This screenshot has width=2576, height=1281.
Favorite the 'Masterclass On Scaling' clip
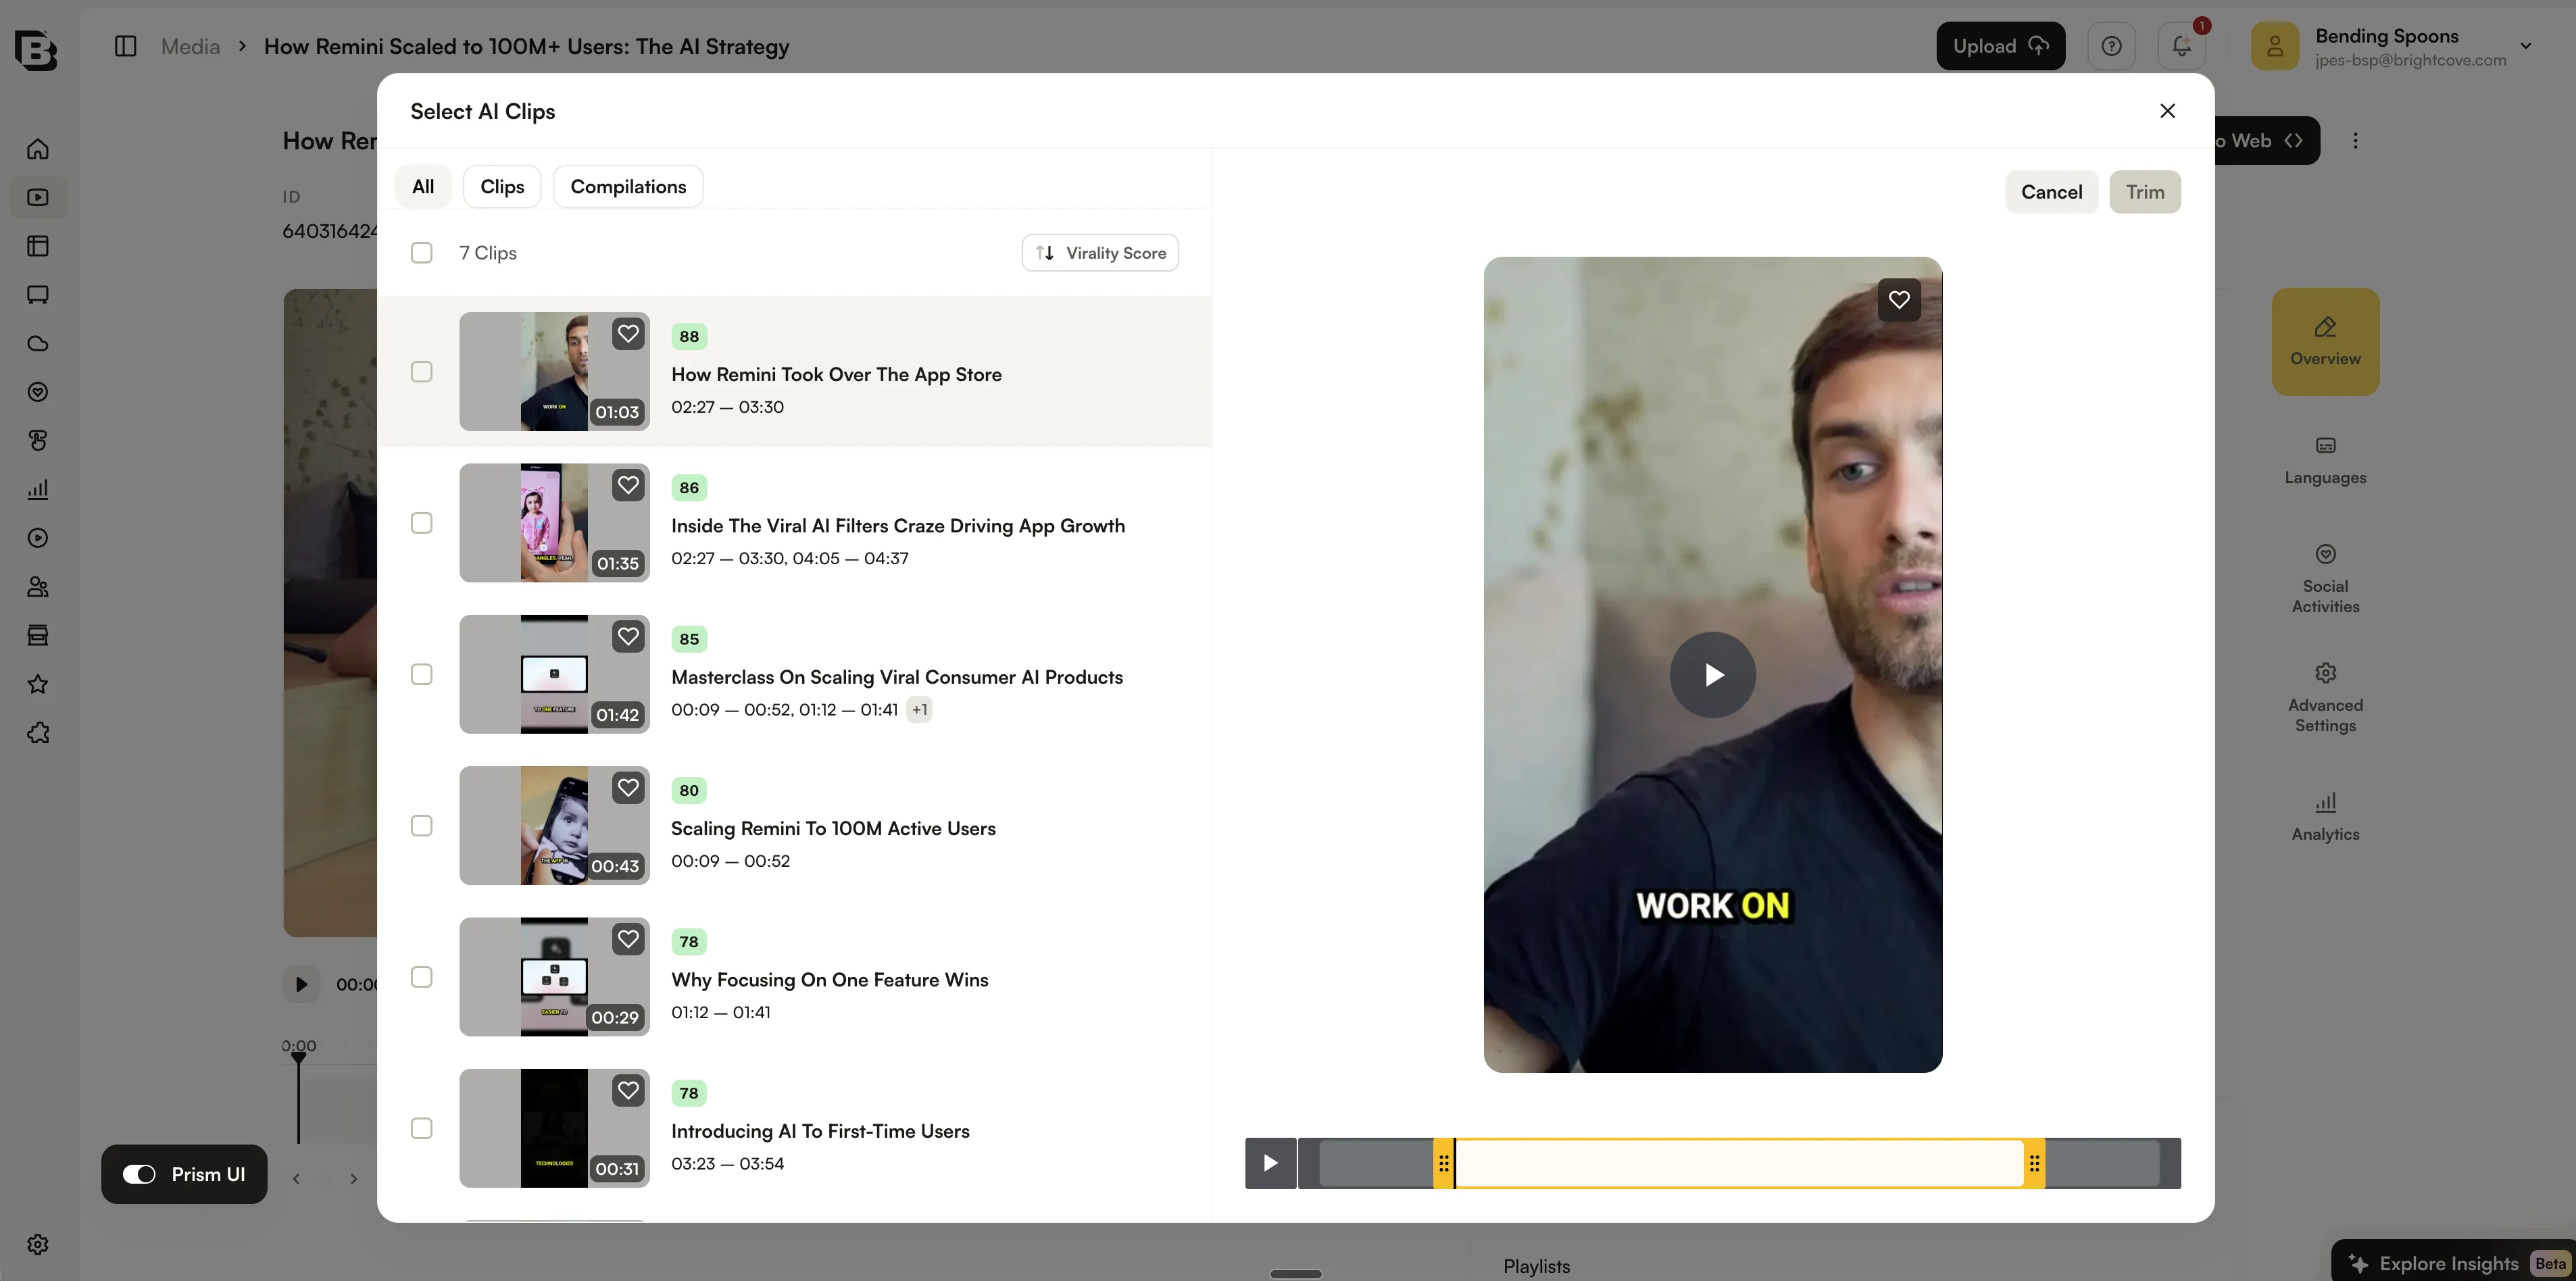(x=628, y=636)
